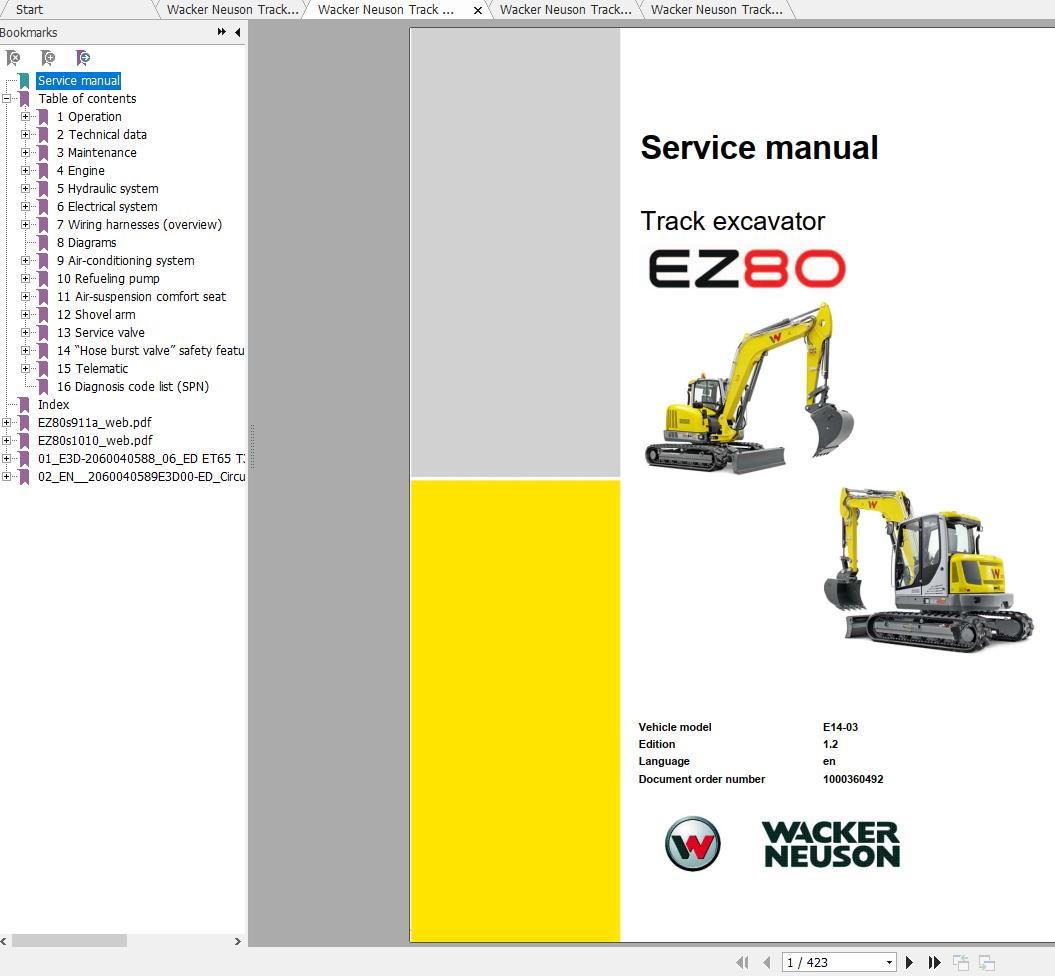Open the 13 Service valve bookmark

point(101,333)
